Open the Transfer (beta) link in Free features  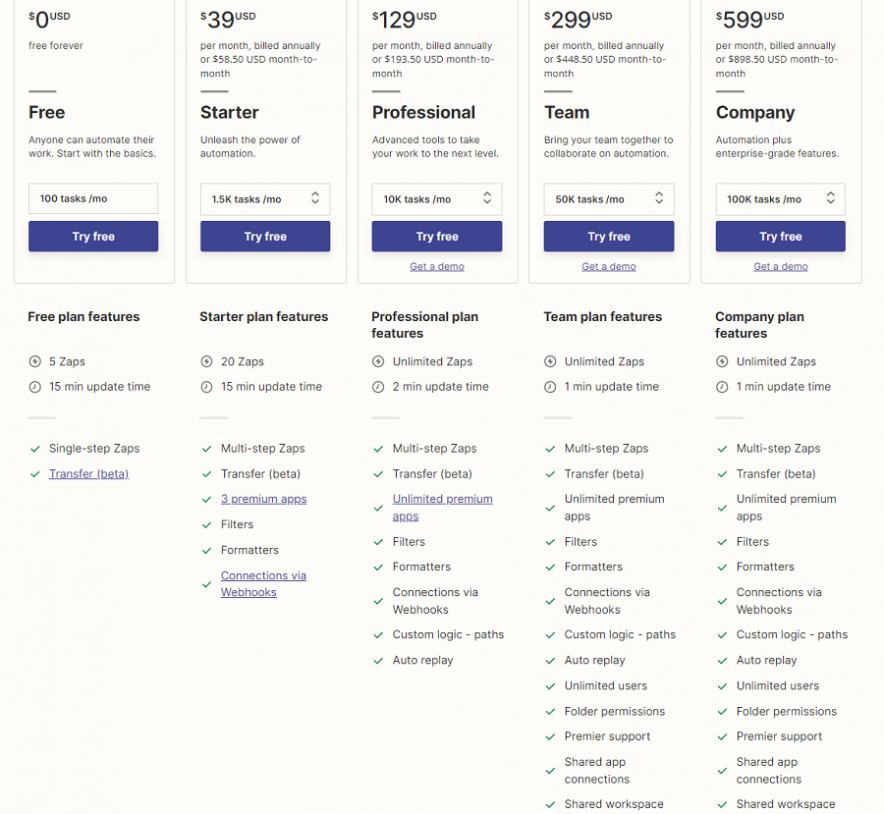point(89,474)
